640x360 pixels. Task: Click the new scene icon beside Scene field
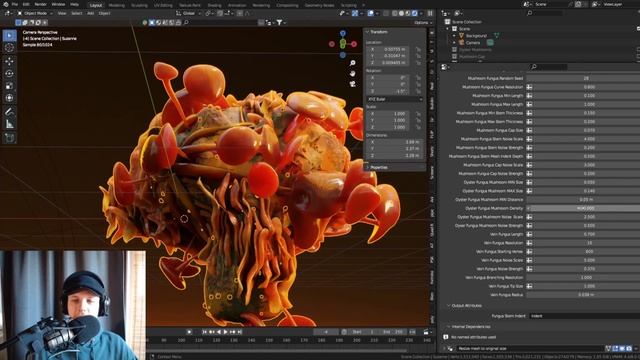[578, 4]
